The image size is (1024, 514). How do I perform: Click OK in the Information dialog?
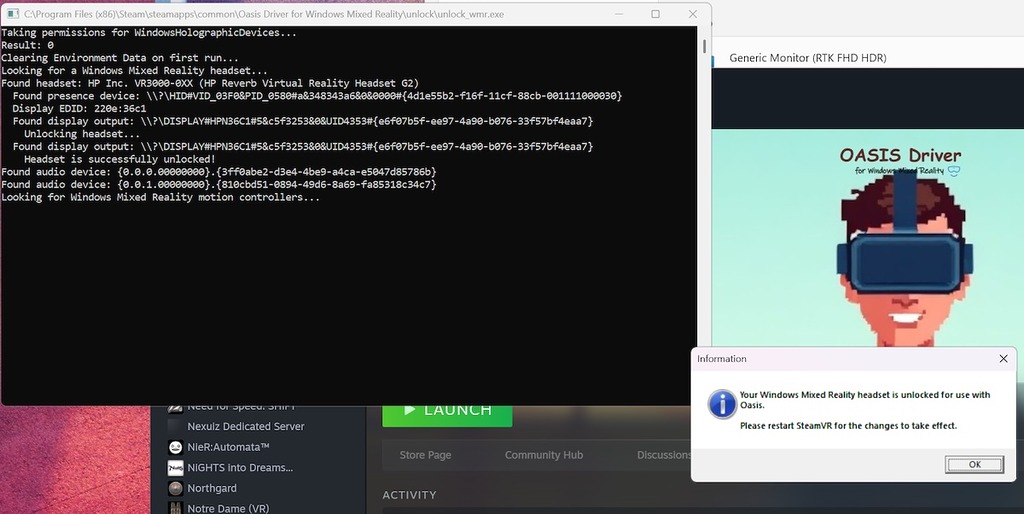point(974,464)
